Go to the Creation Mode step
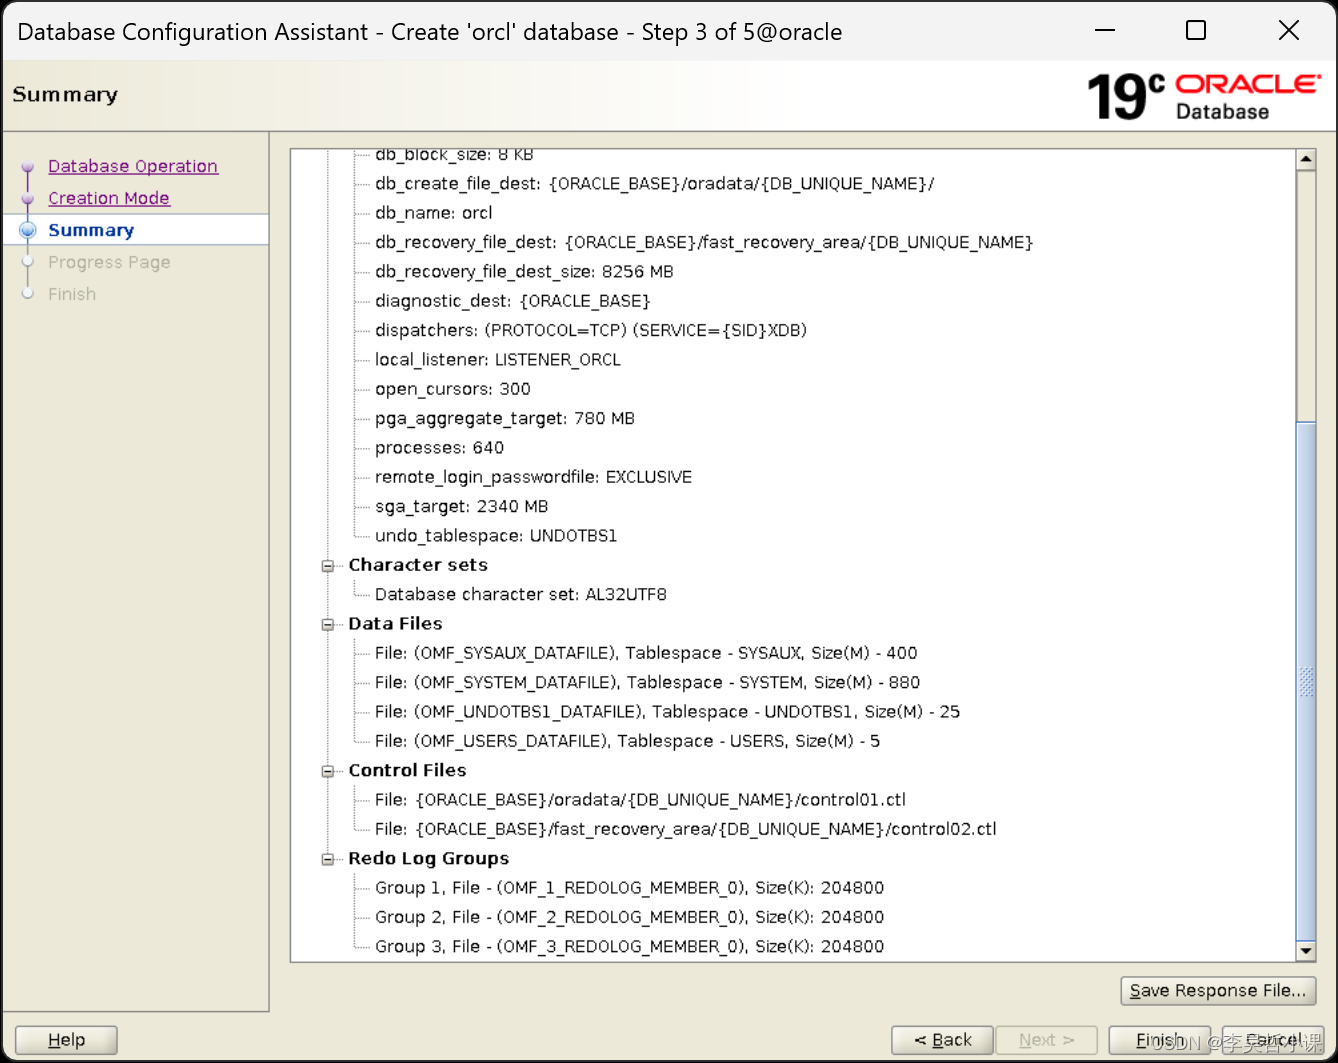This screenshot has height=1063, width=1338. pyautogui.click(x=109, y=198)
